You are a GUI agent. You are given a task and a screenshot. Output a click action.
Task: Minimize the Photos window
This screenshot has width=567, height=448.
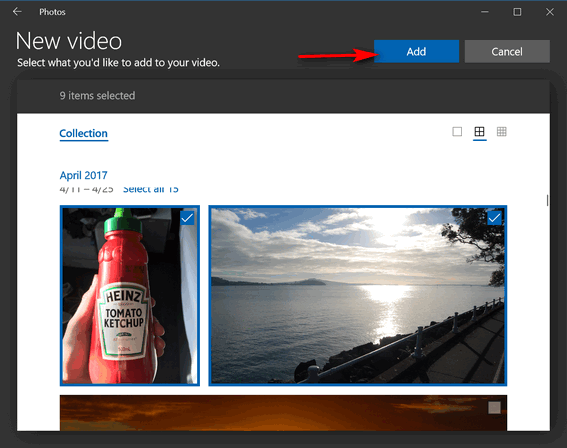pyautogui.click(x=485, y=12)
